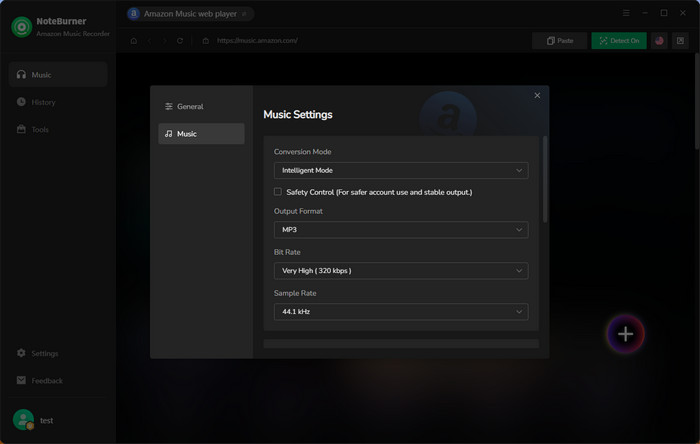
Task: Open the Bit Rate dropdown
Action: click(x=401, y=271)
